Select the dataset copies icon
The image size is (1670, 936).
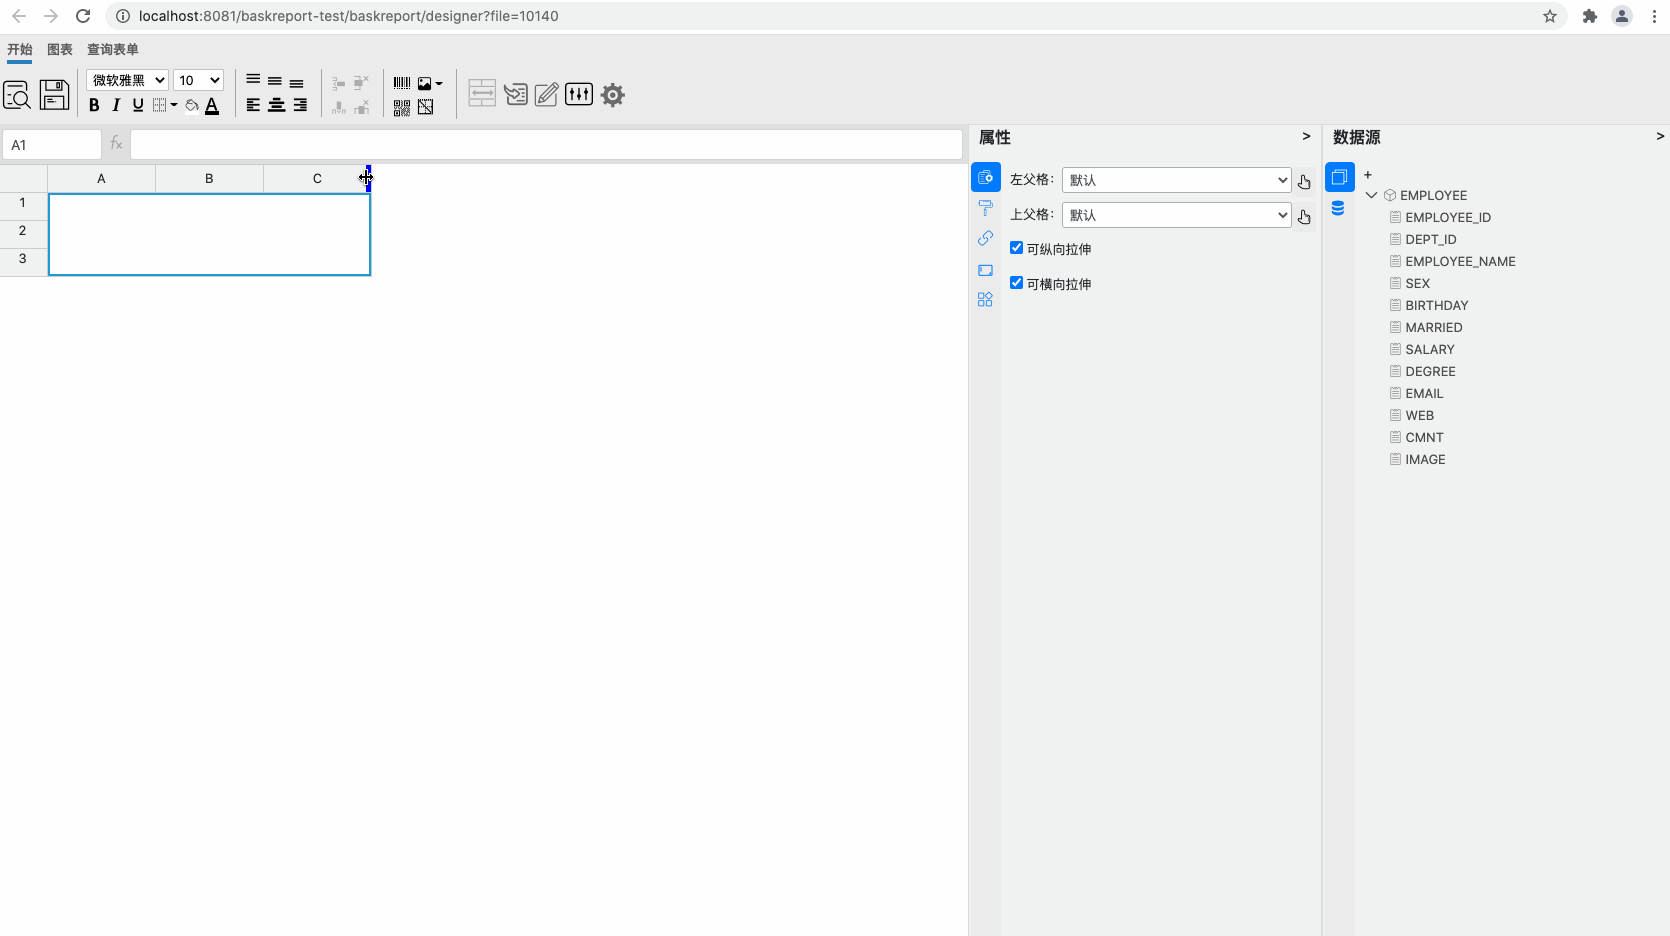[x=1339, y=177]
